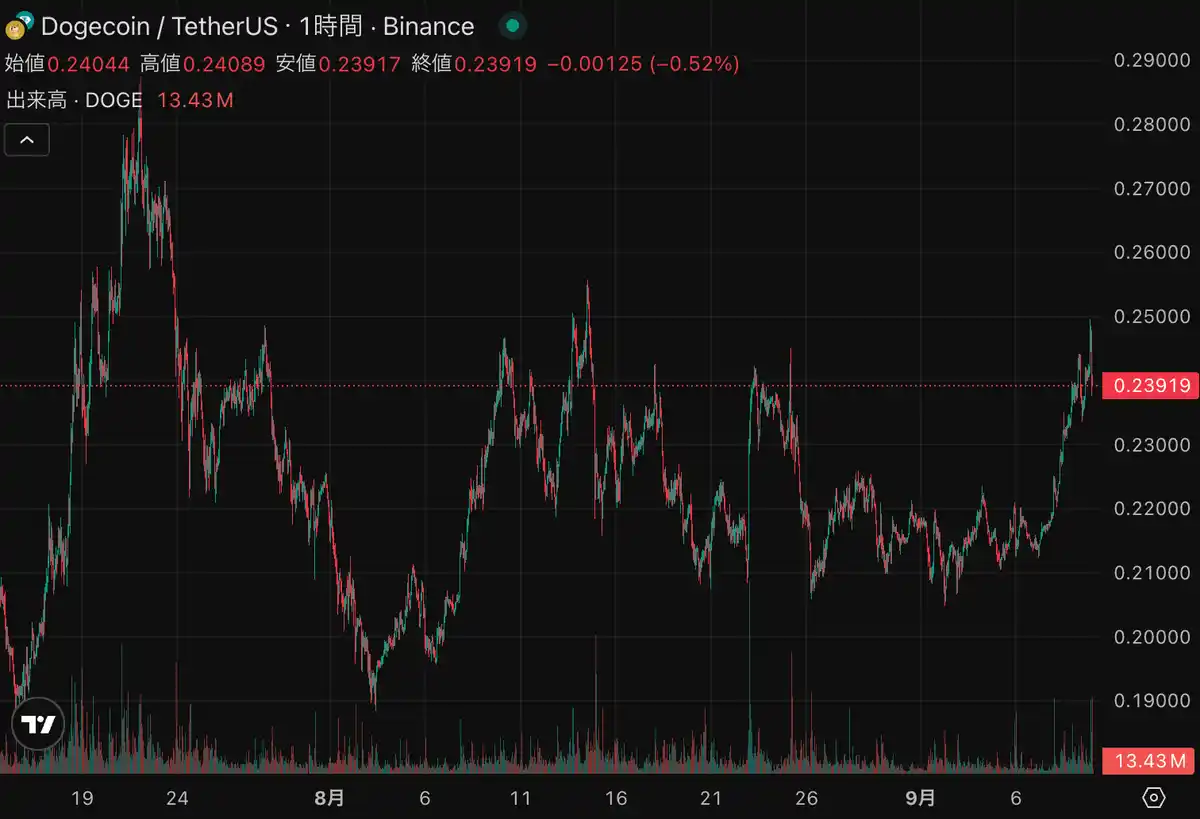Image resolution: width=1200 pixels, height=819 pixels.
Task: Click the 0.25000 price axis label
Action: (x=1152, y=317)
